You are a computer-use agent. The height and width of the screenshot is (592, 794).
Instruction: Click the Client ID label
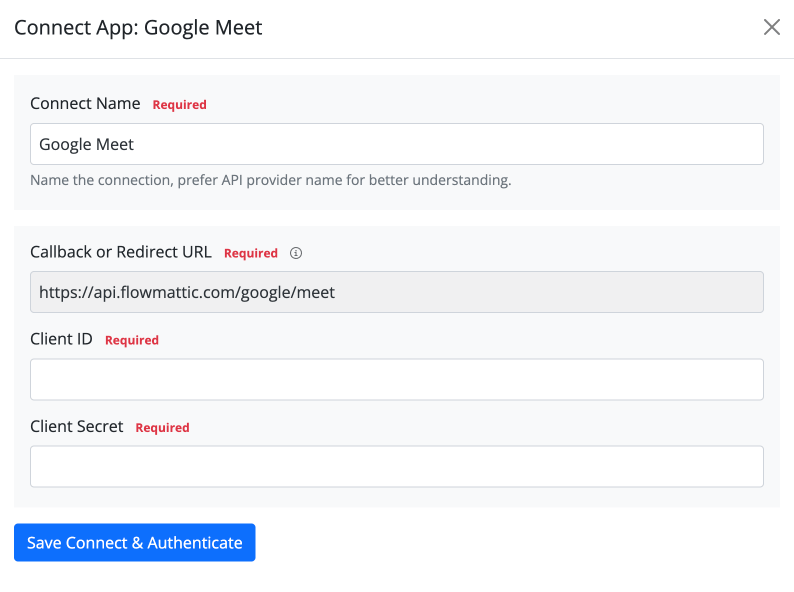point(61,339)
